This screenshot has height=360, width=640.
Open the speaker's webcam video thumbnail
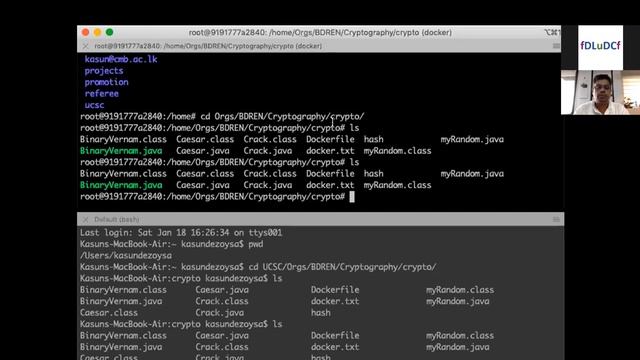click(600, 92)
